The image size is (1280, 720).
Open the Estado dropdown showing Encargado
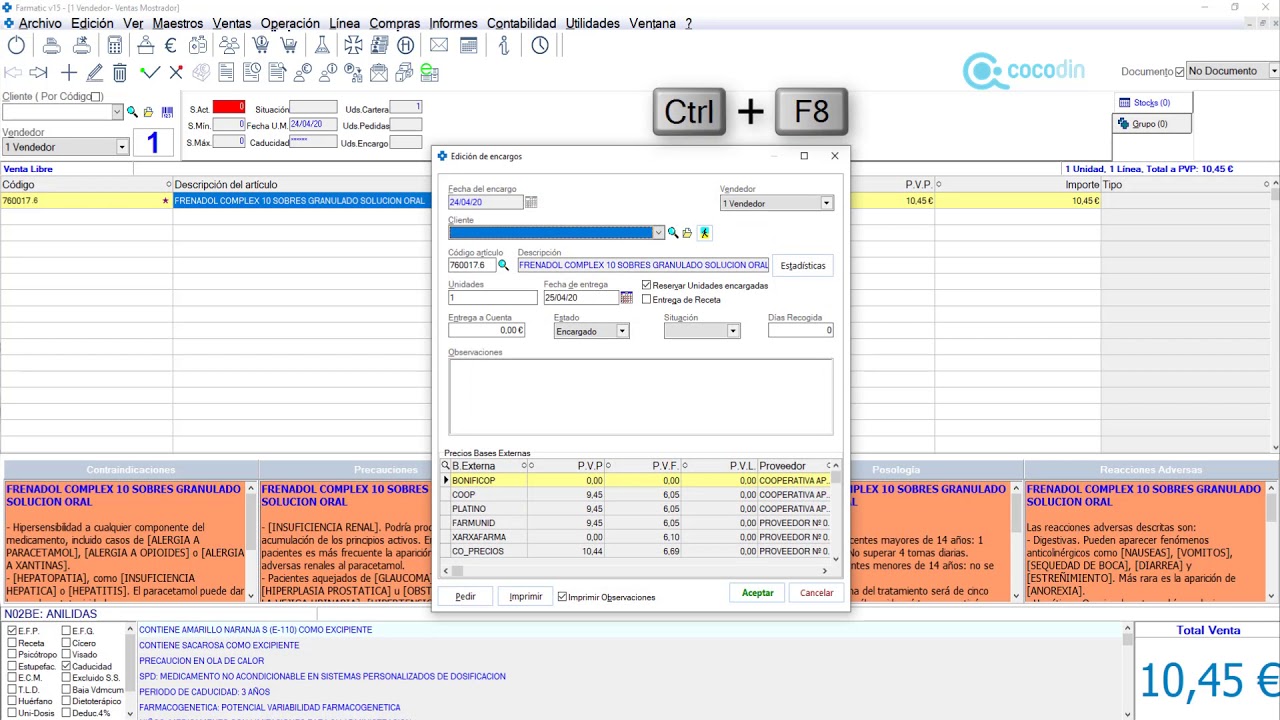(622, 331)
